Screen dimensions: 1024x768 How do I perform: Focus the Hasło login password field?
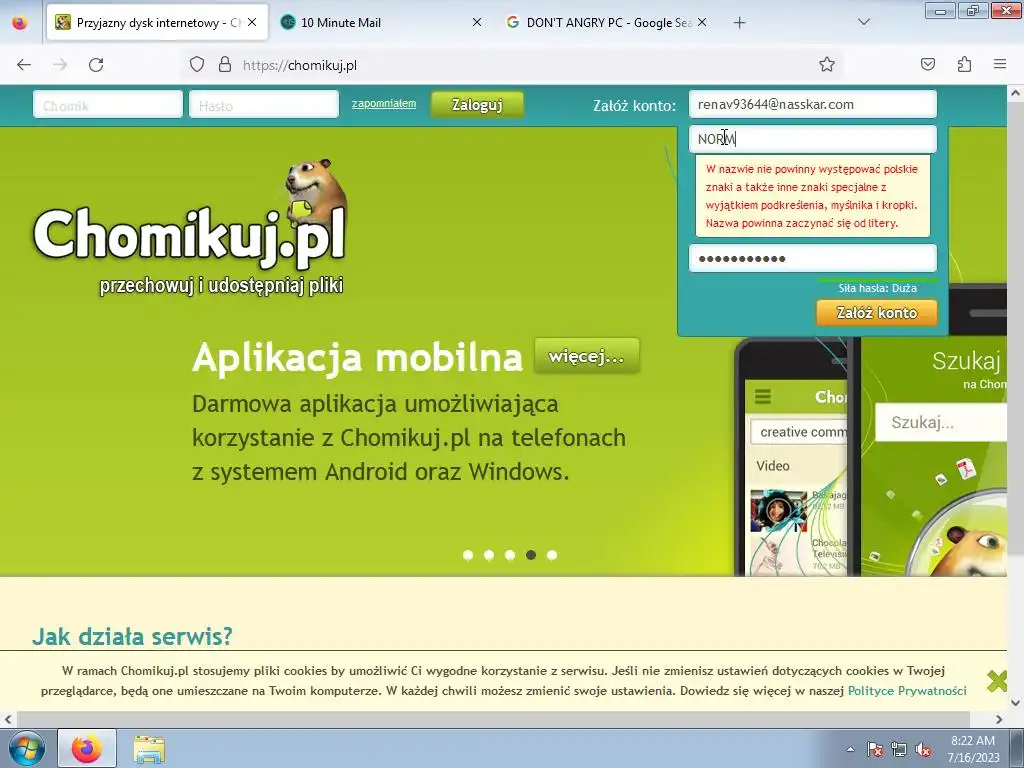pos(264,105)
